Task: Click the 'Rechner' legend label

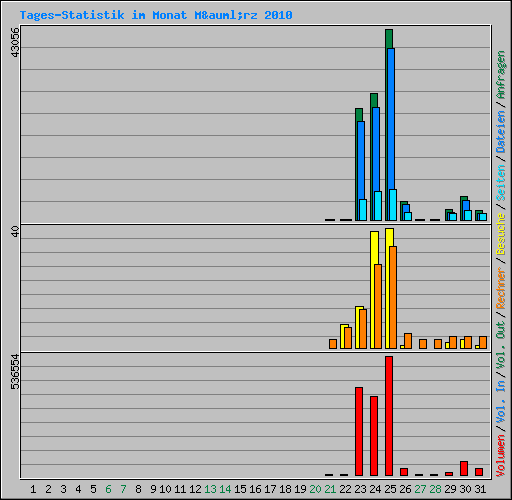Action: [501, 288]
